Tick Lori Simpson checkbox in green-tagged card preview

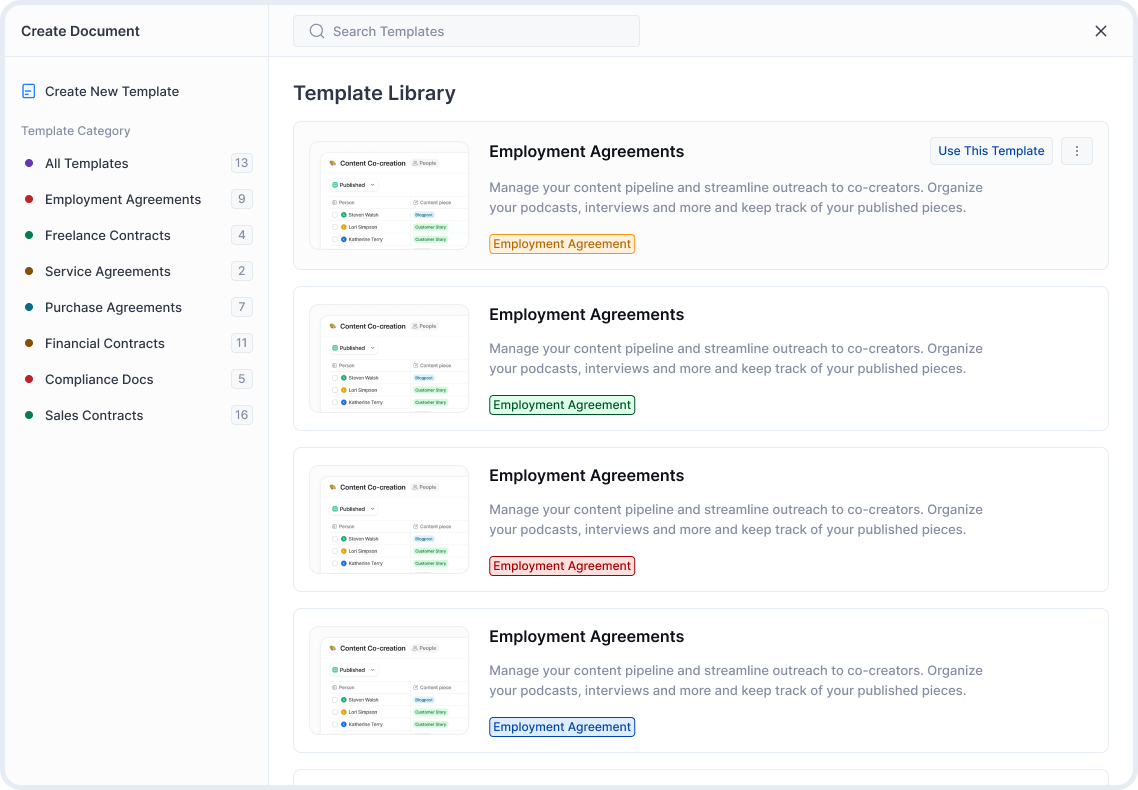335,390
